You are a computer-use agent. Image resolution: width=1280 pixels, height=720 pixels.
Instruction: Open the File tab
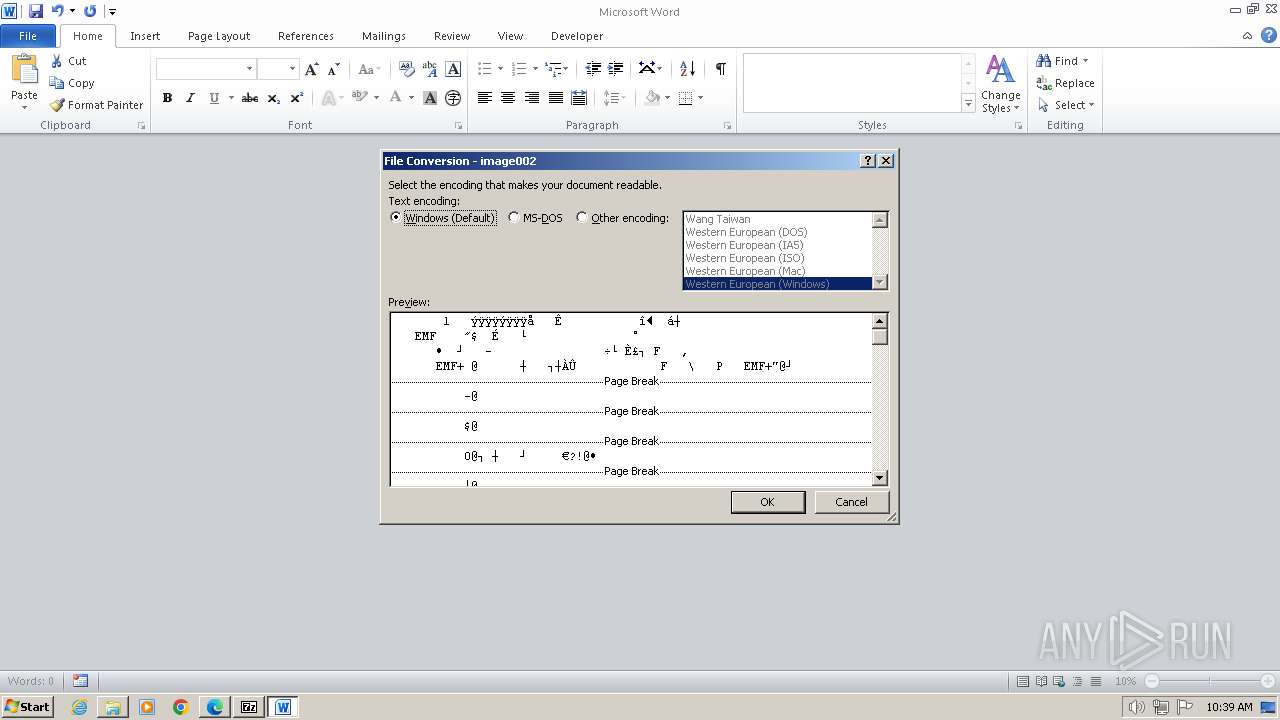point(28,36)
